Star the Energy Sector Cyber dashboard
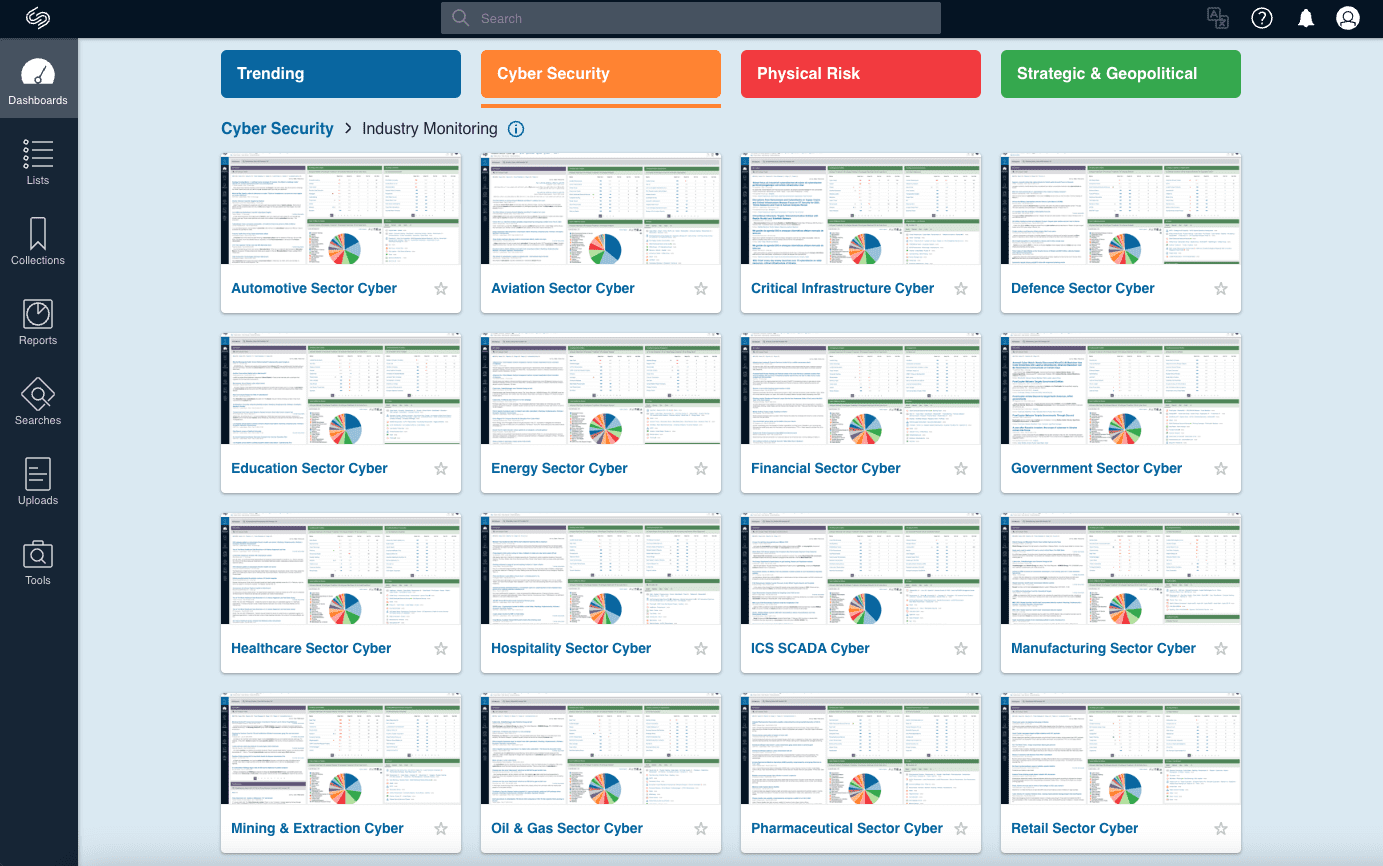 (701, 469)
